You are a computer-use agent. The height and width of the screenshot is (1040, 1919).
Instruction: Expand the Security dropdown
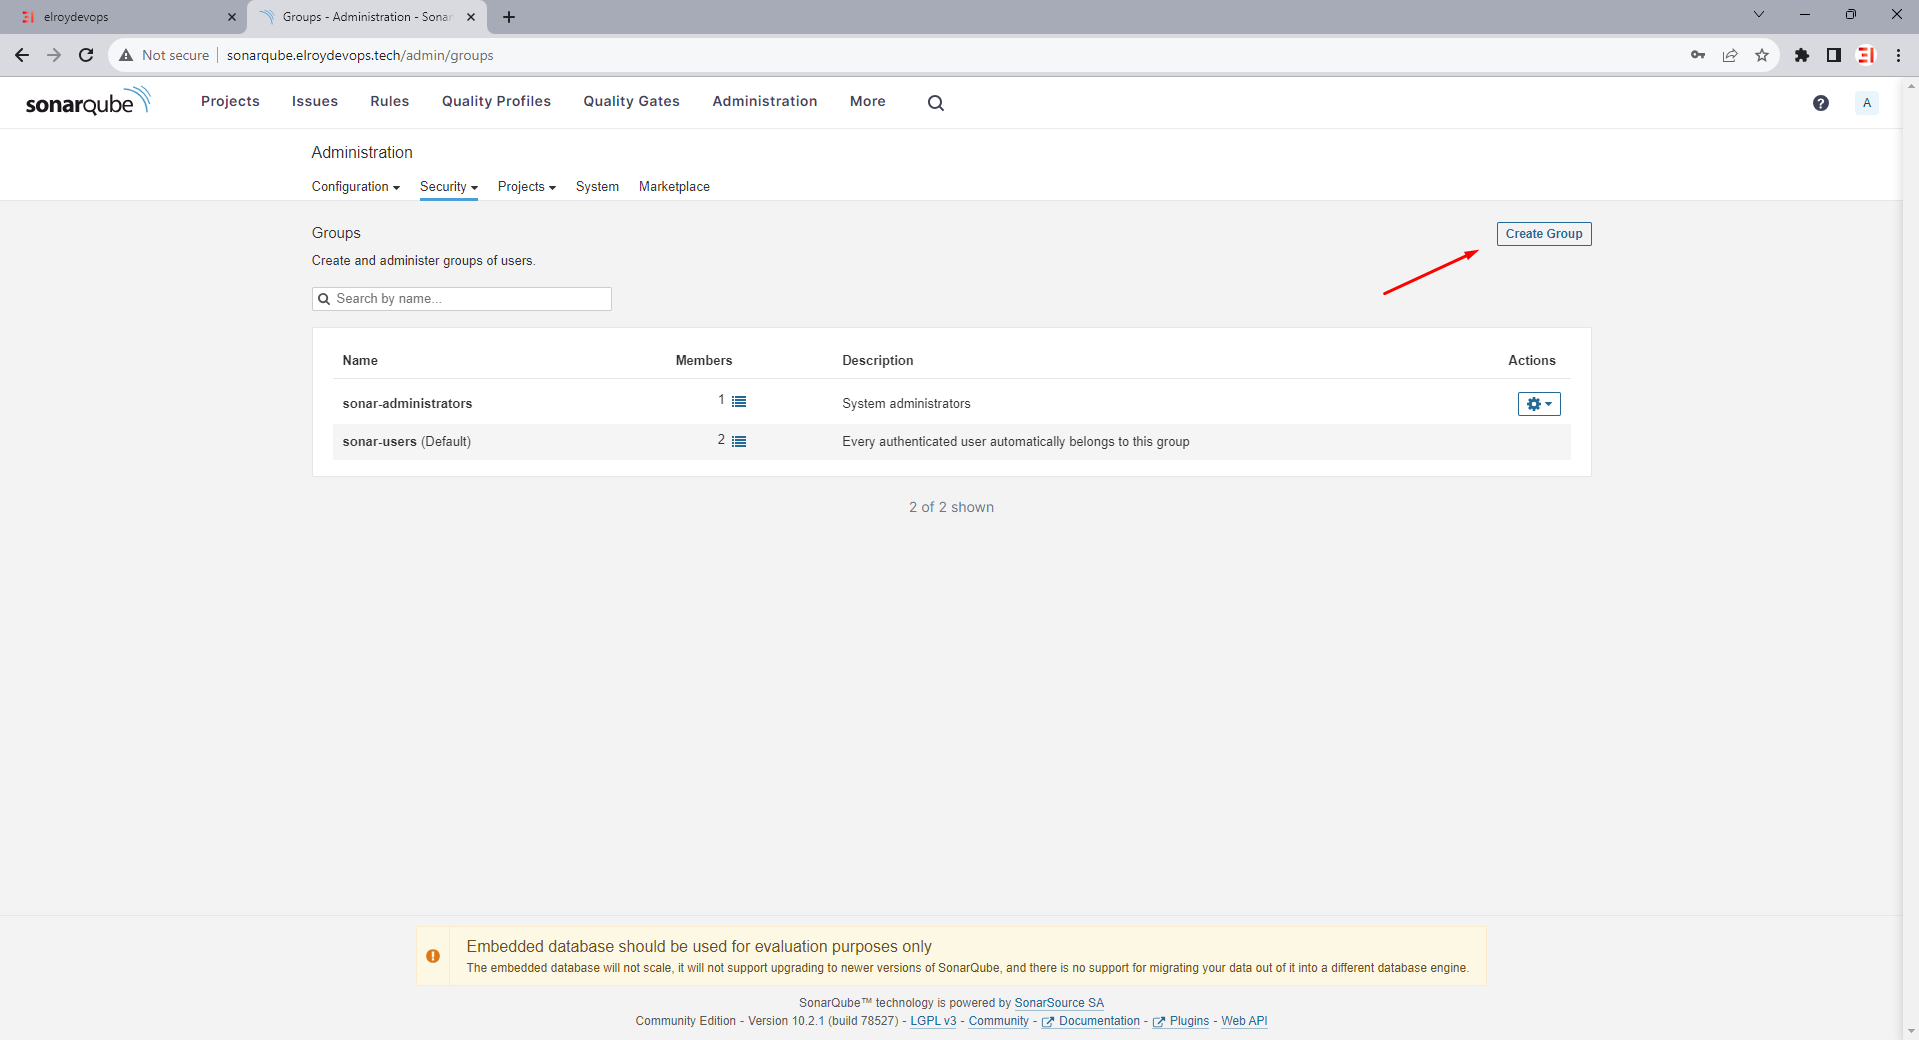(x=448, y=187)
